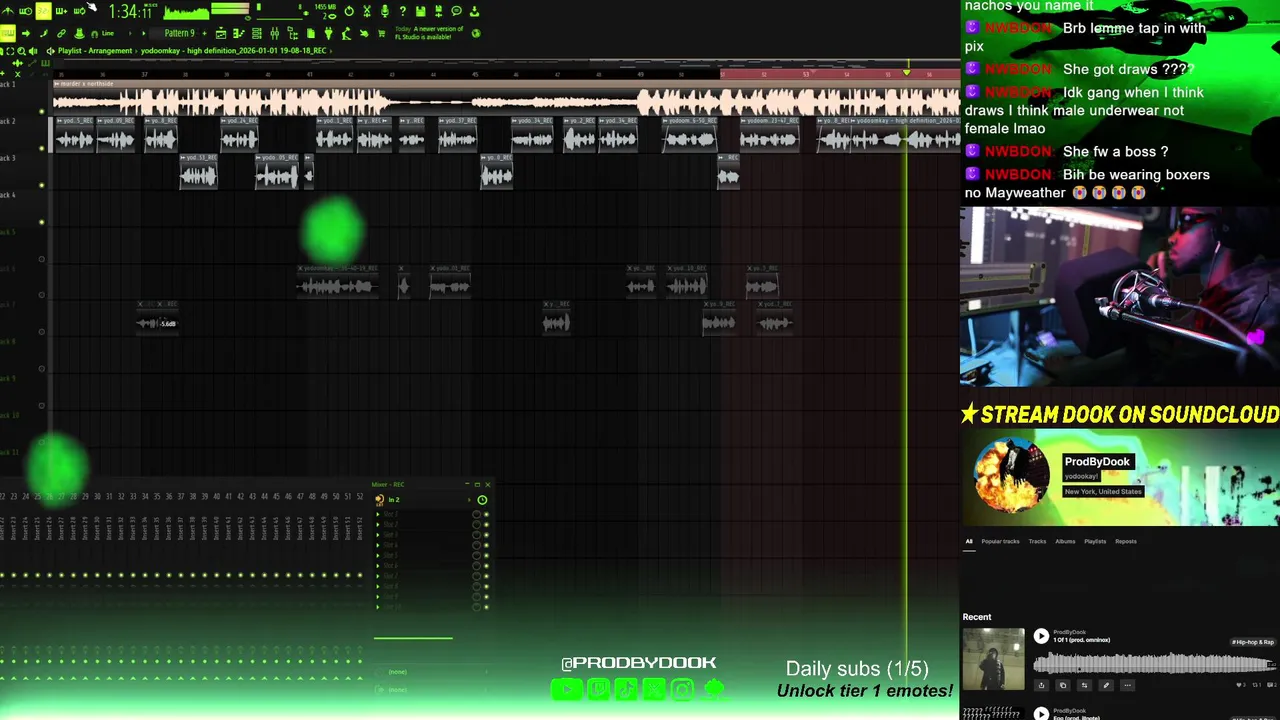Open the Plugin picker plug icon
1280x720 pixels.
pyautogui.click(x=328, y=33)
